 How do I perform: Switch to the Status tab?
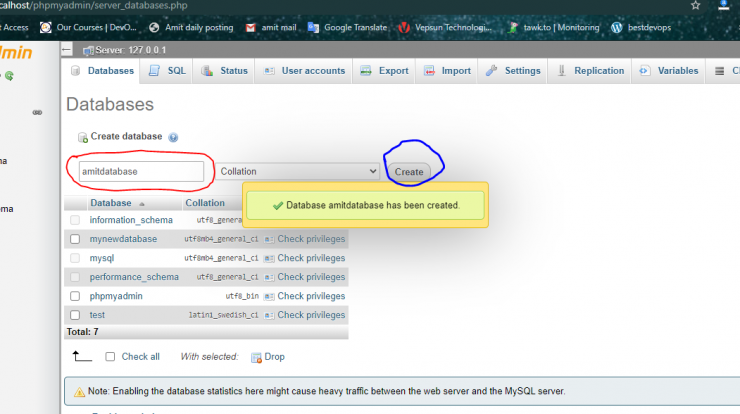(224, 71)
